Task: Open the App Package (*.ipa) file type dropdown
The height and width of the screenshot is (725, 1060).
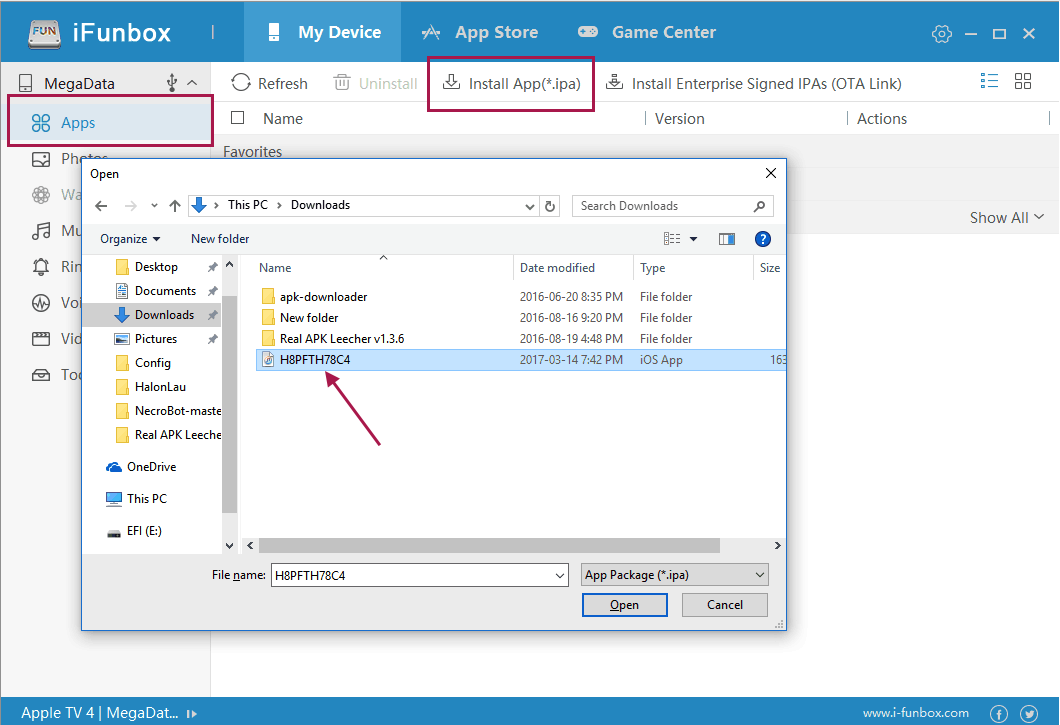Action: [674, 575]
